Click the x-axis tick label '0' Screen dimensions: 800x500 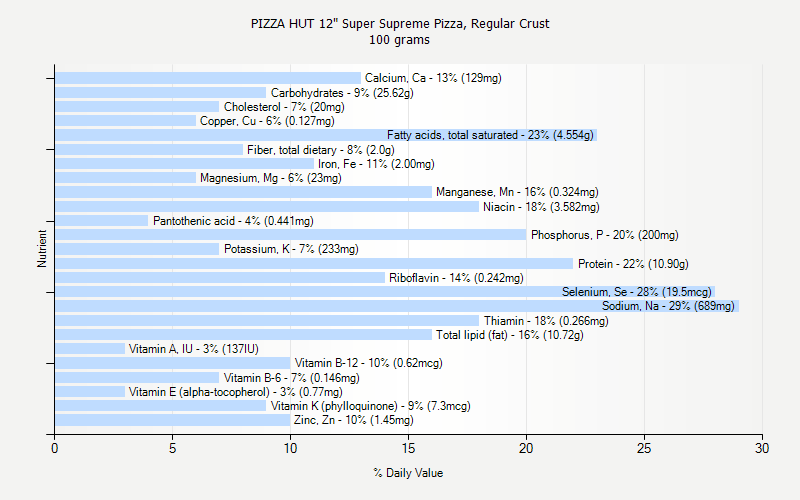coord(55,448)
